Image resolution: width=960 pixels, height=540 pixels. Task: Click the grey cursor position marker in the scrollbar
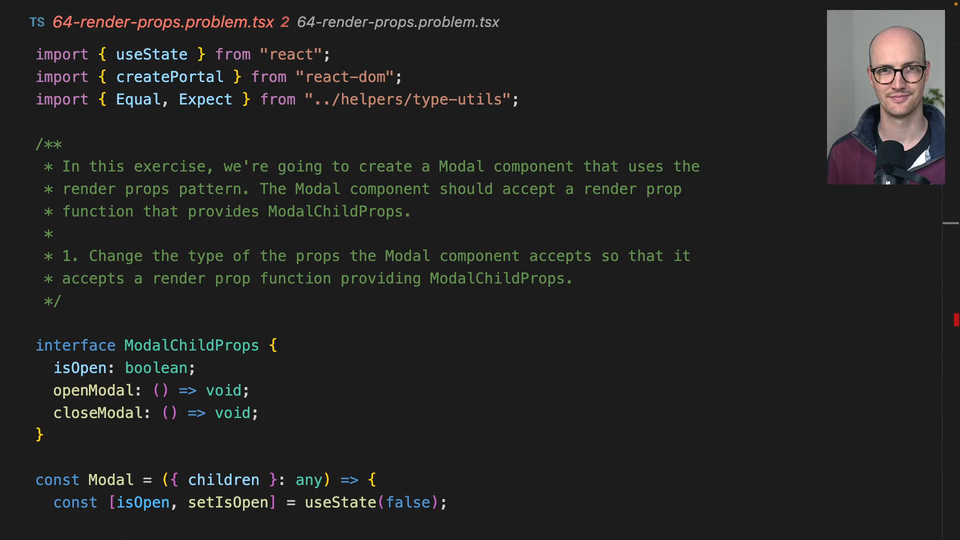click(x=950, y=223)
